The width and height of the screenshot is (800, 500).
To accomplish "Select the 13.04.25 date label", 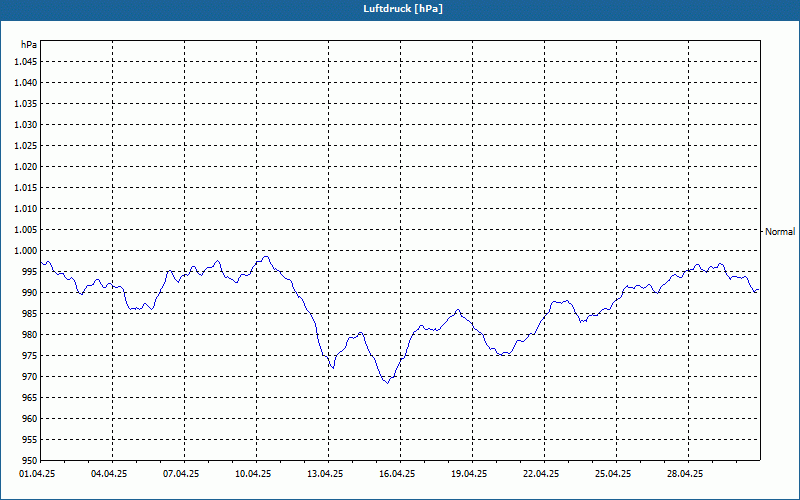I will coord(325,474).
